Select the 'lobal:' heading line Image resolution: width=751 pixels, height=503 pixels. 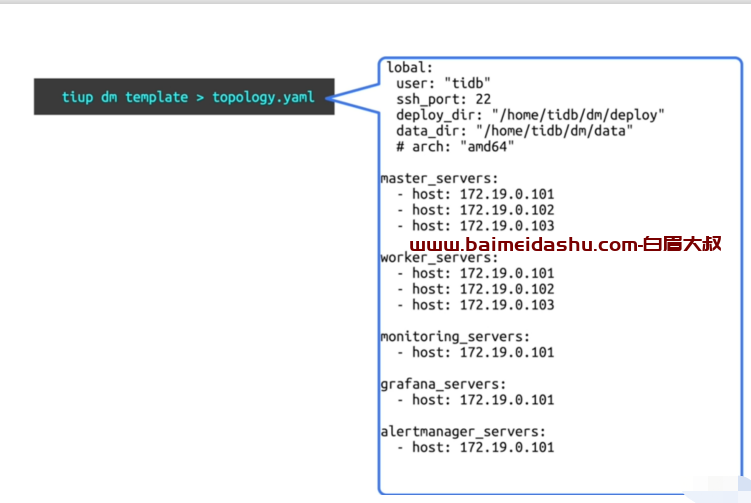point(410,68)
